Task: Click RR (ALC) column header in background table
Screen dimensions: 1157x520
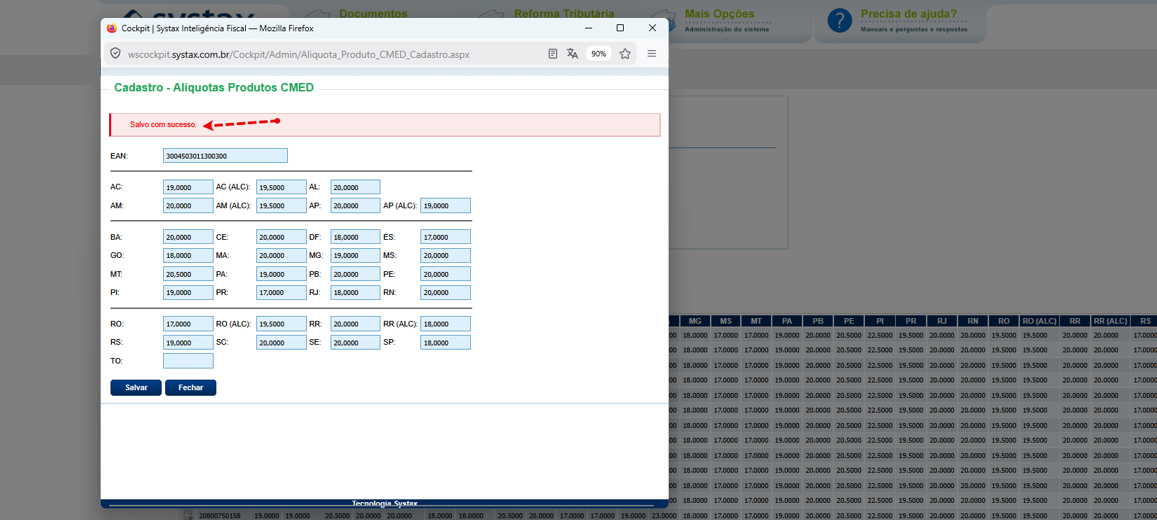Action: click(1111, 321)
